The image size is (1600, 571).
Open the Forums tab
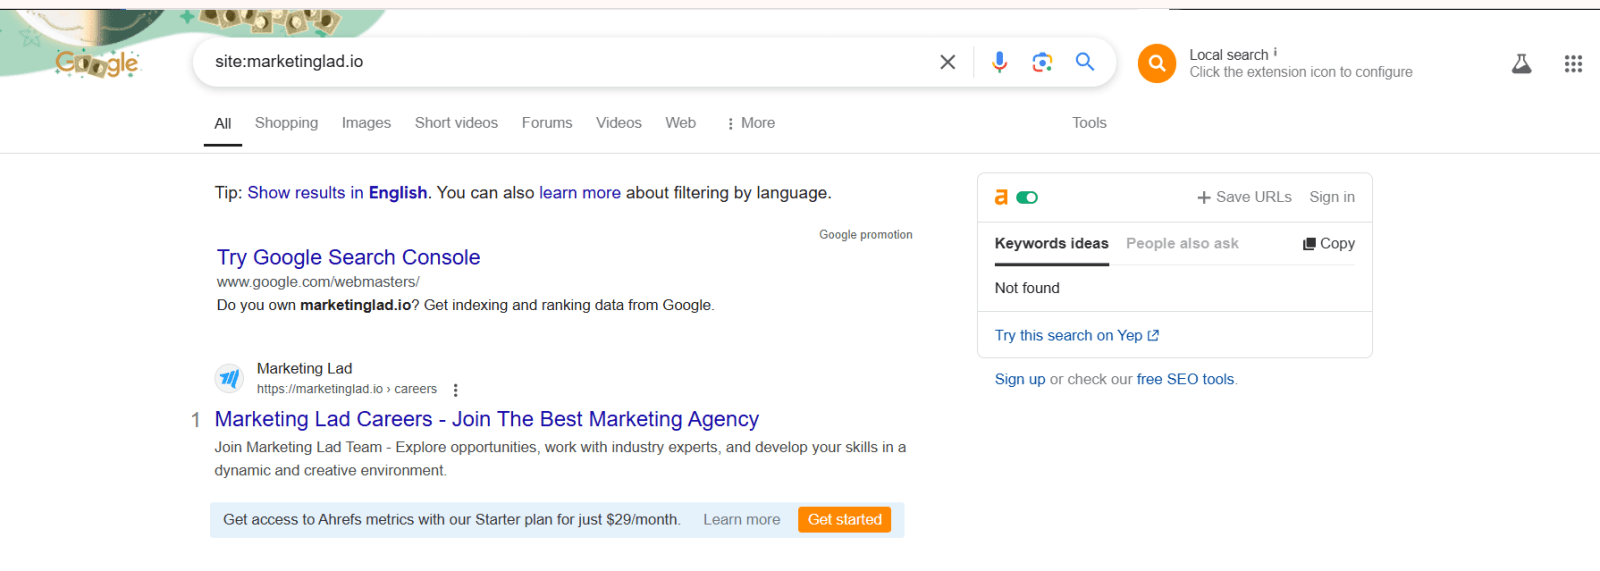[x=547, y=123]
